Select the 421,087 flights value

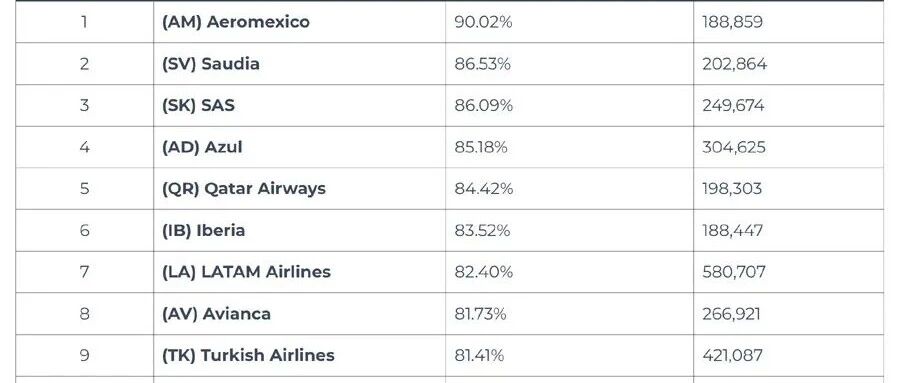(732, 355)
